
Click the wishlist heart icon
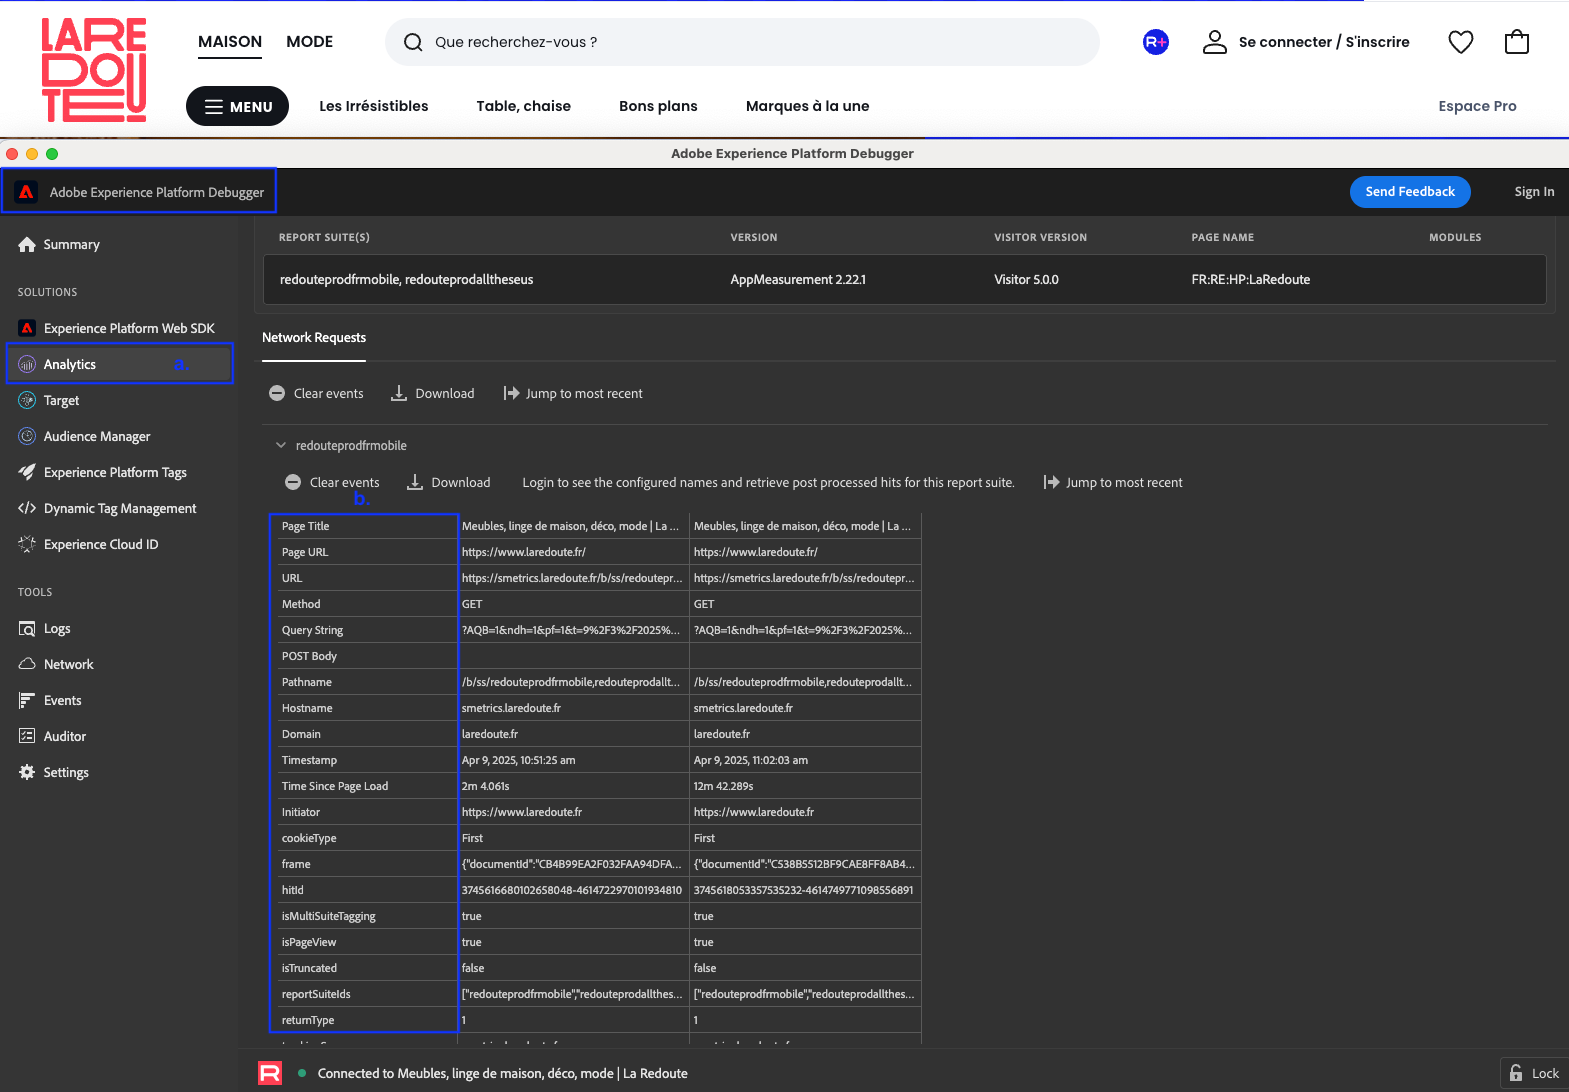pyautogui.click(x=1460, y=42)
